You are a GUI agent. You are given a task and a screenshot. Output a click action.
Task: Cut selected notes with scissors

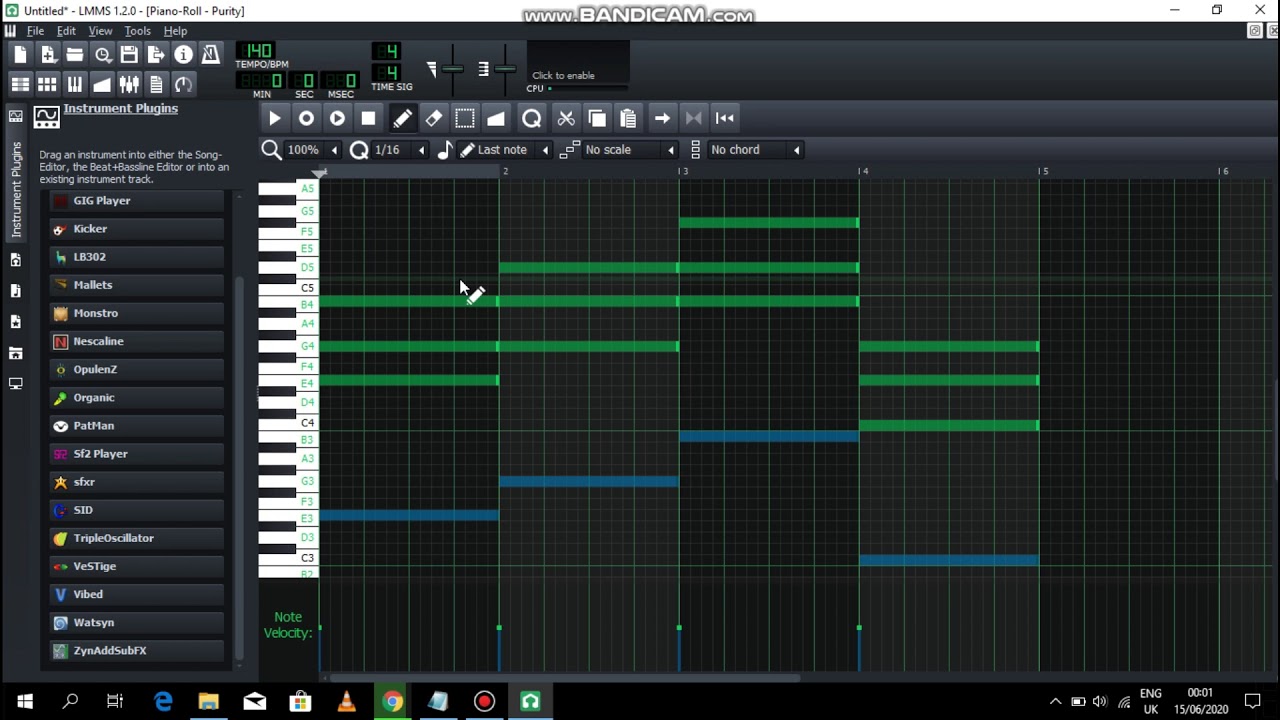(566, 118)
